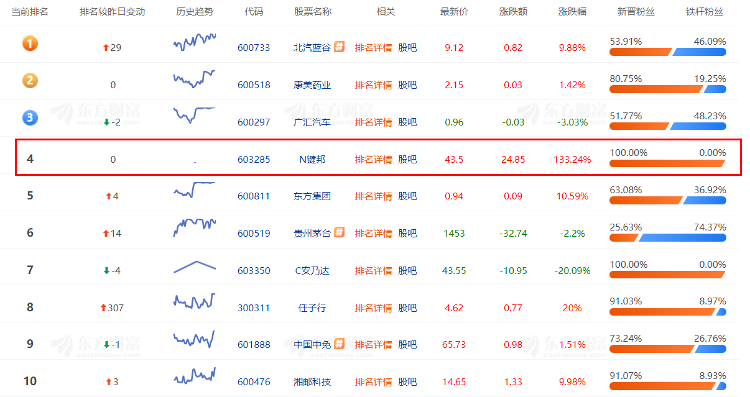750x397 pixels.
Task: Open the trend sparkline for 600733
Action: [195, 42]
